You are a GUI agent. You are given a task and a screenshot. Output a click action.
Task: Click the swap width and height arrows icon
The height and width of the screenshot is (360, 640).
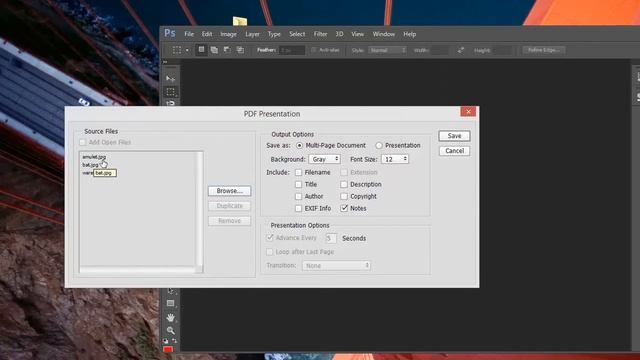click(461, 50)
